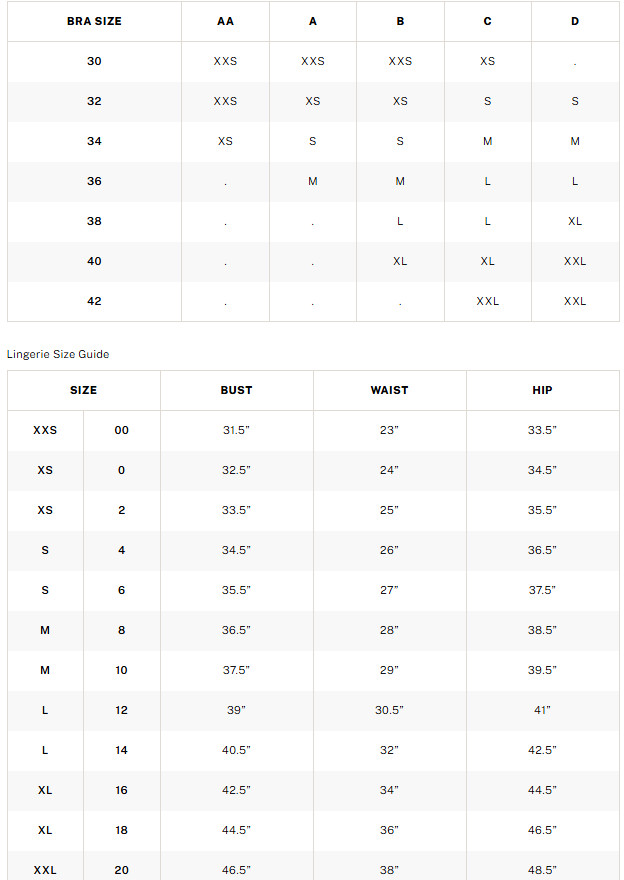
Task: Select the BUST column header
Action: point(236,390)
